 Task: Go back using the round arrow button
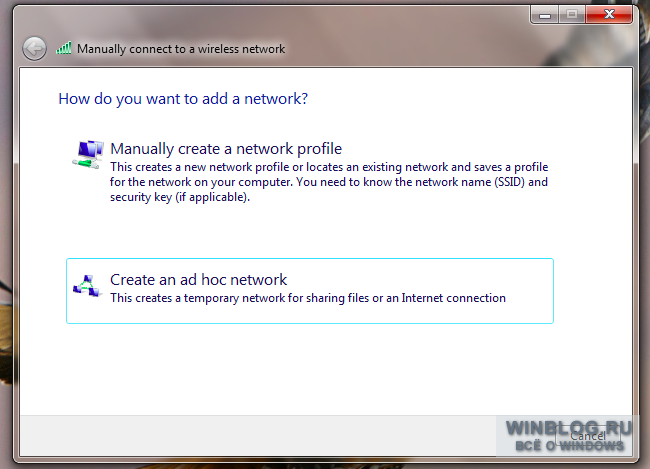click(x=34, y=49)
